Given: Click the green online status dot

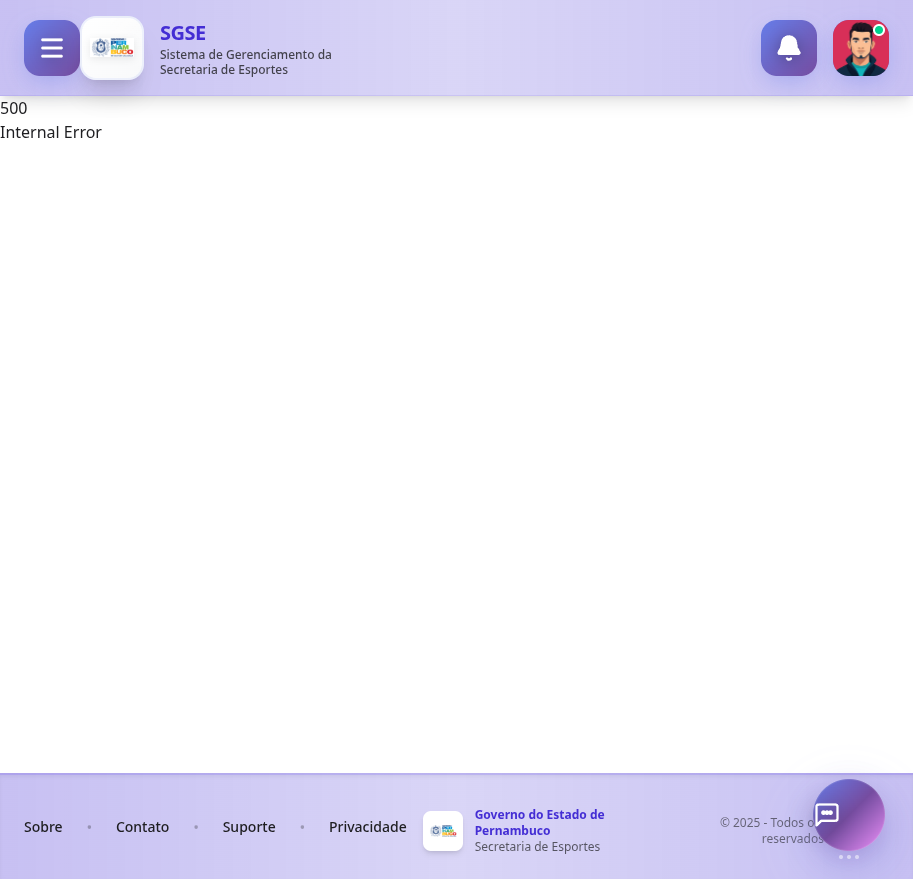Looking at the screenshot, I should [x=879, y=30].
